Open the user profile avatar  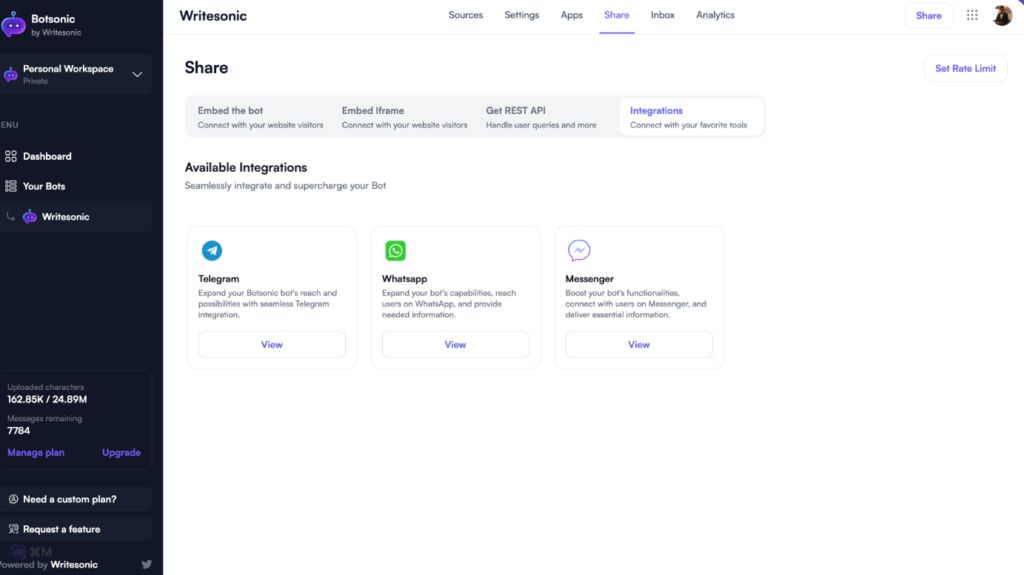pos(1002,15)
